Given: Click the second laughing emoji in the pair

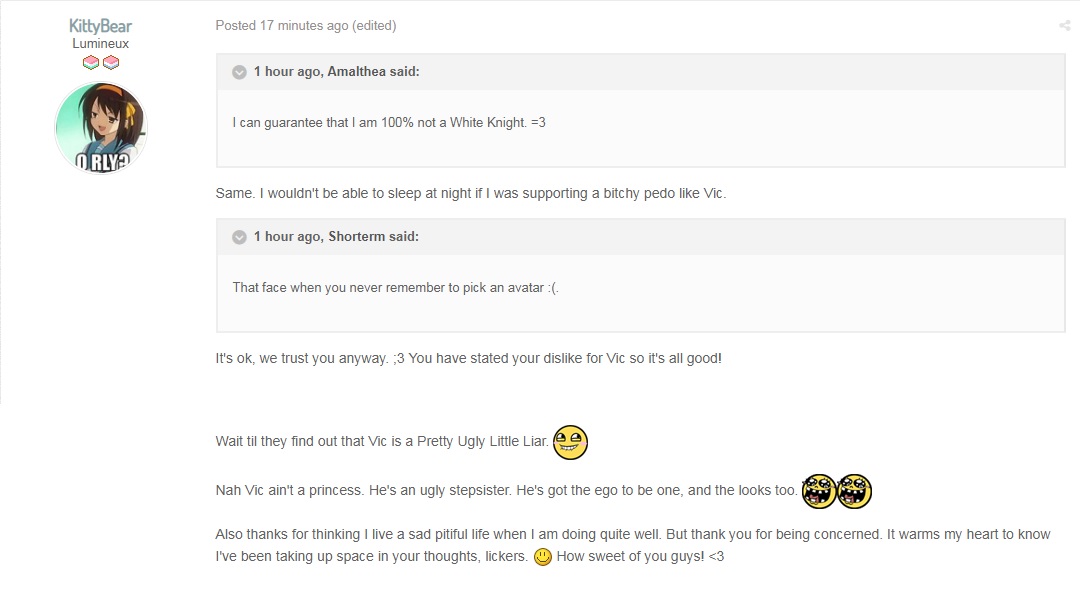Looking at the screenshot, I should point(855,491).
